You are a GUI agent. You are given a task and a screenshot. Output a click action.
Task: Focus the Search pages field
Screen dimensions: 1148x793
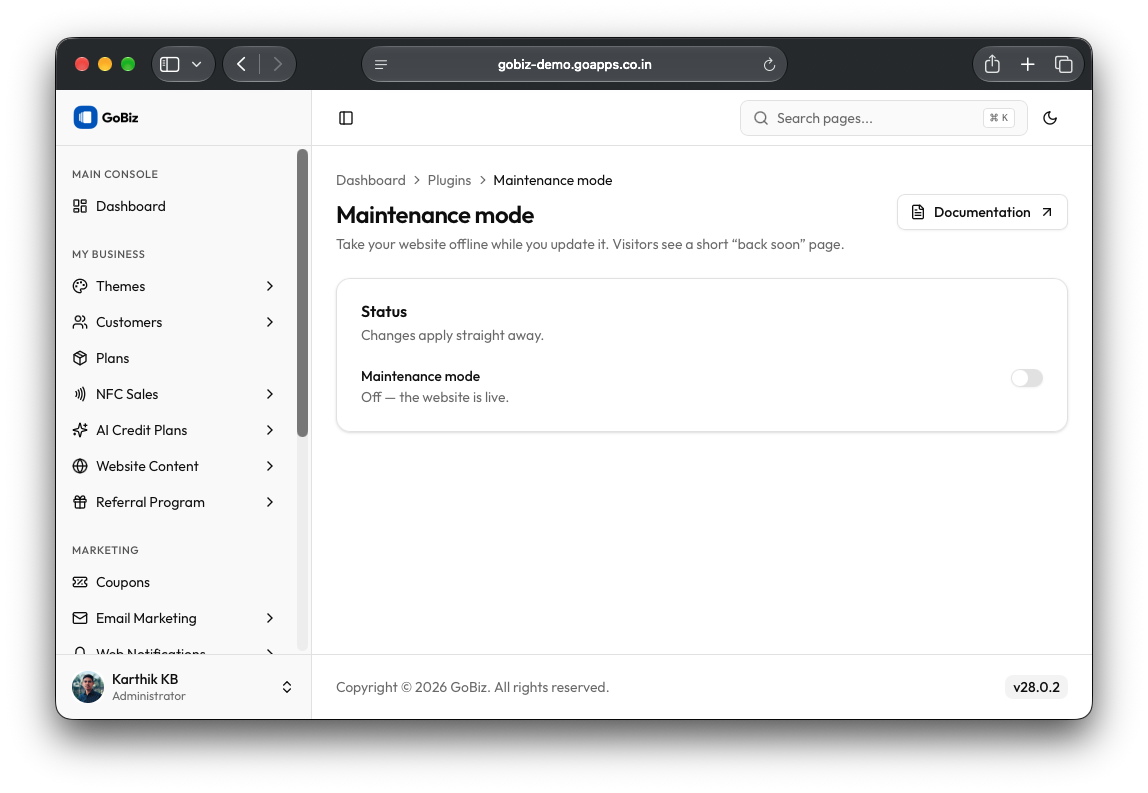884,118
